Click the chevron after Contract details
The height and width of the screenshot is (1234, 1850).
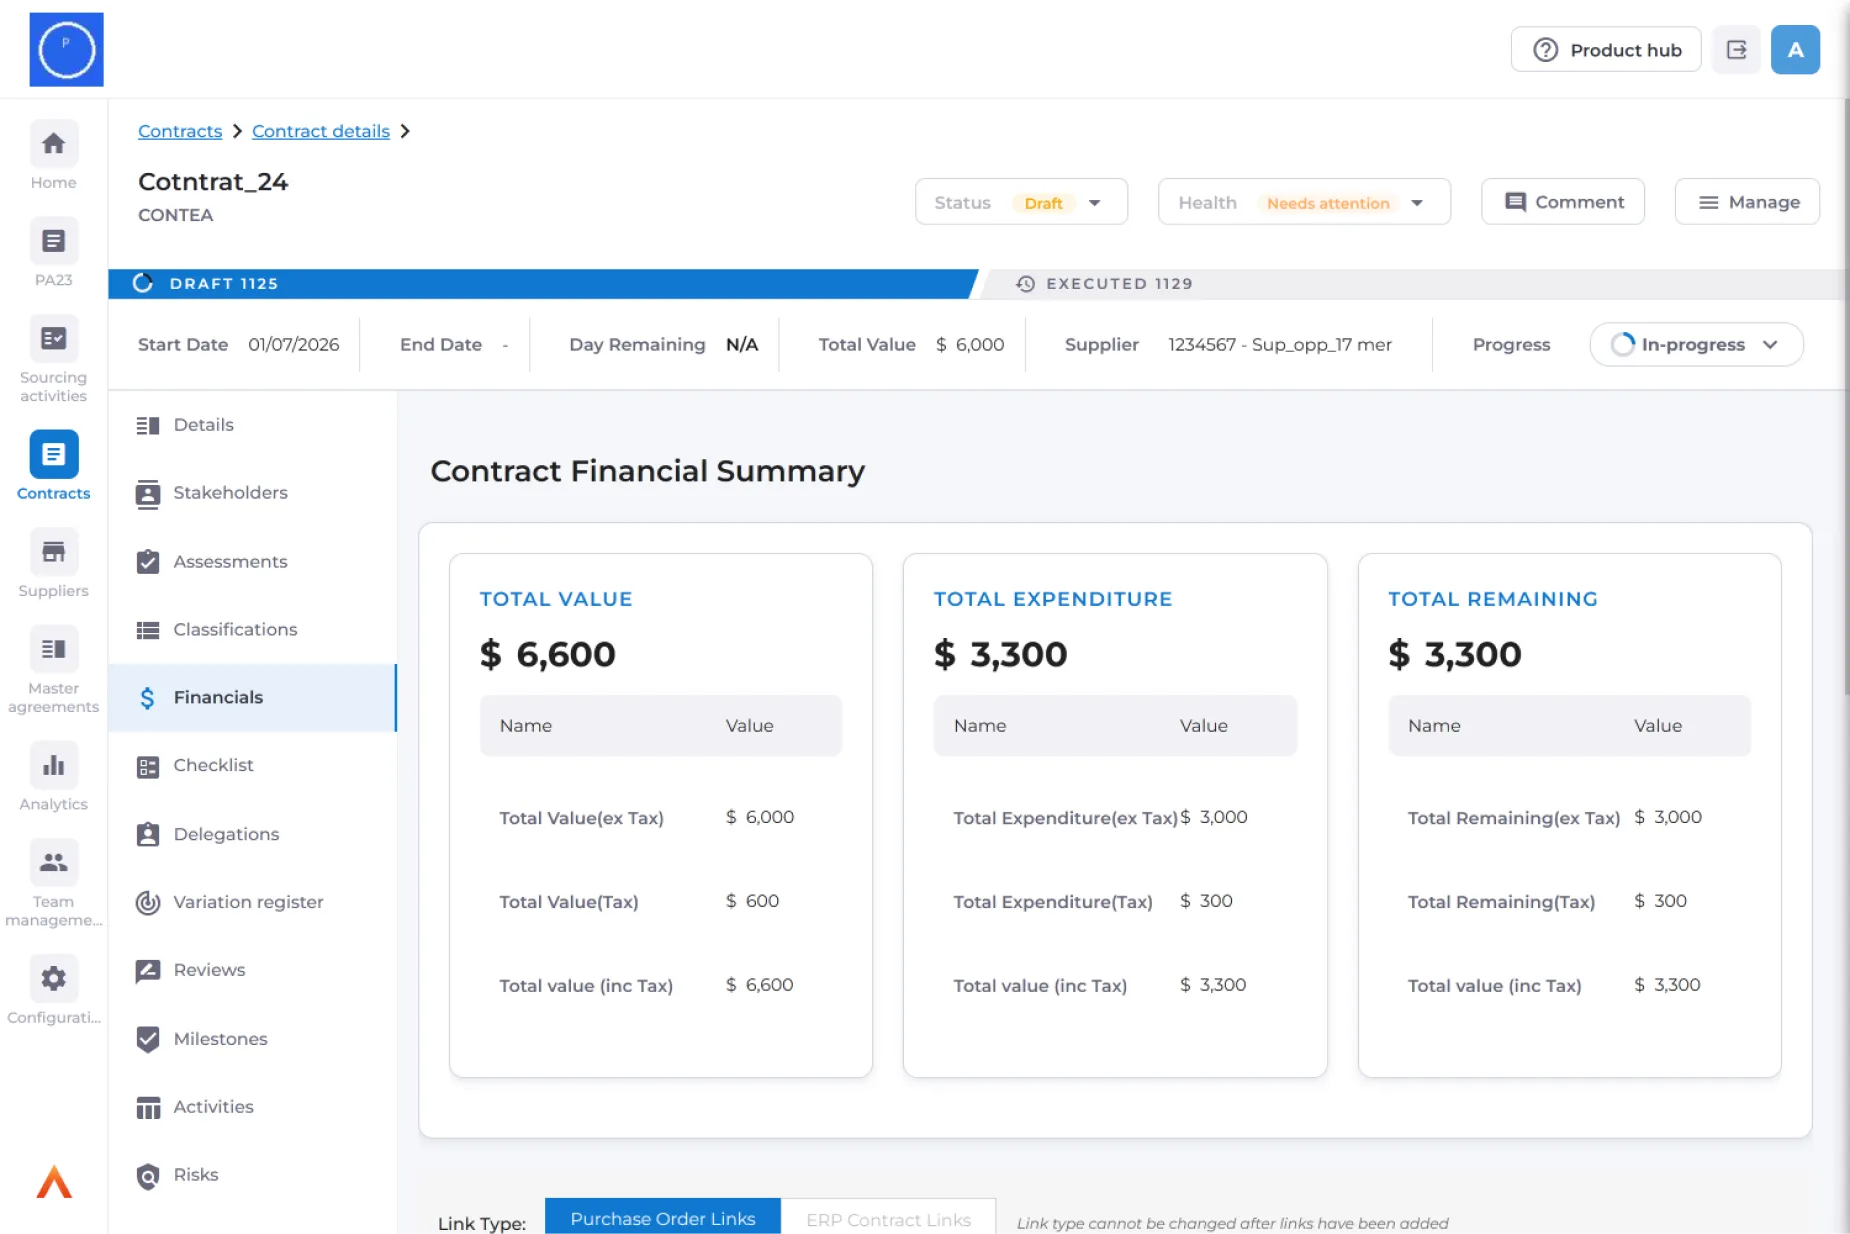pos(405,131)
